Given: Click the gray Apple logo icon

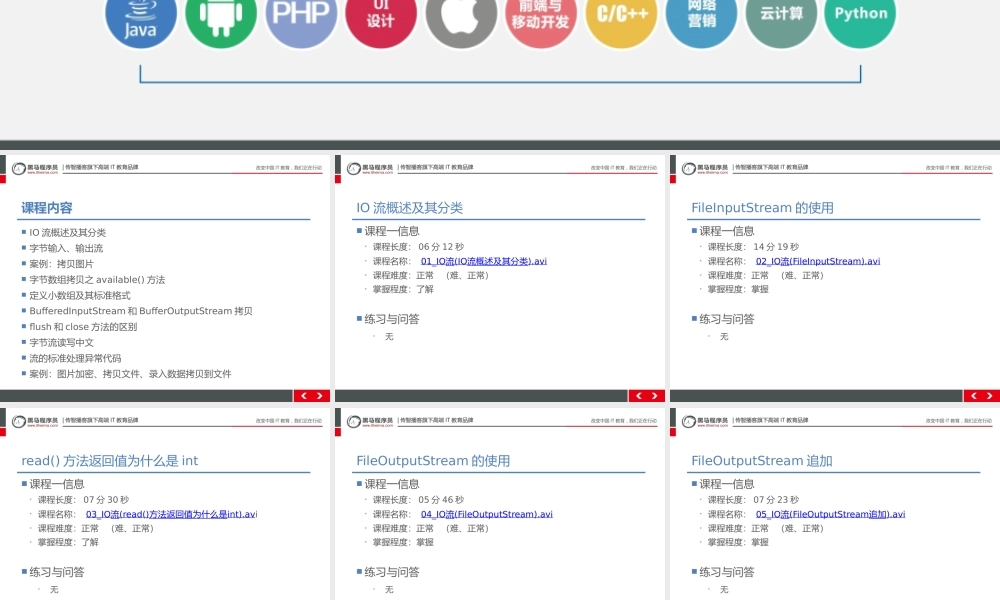Looking at the screenshot, I should [461, 17].
